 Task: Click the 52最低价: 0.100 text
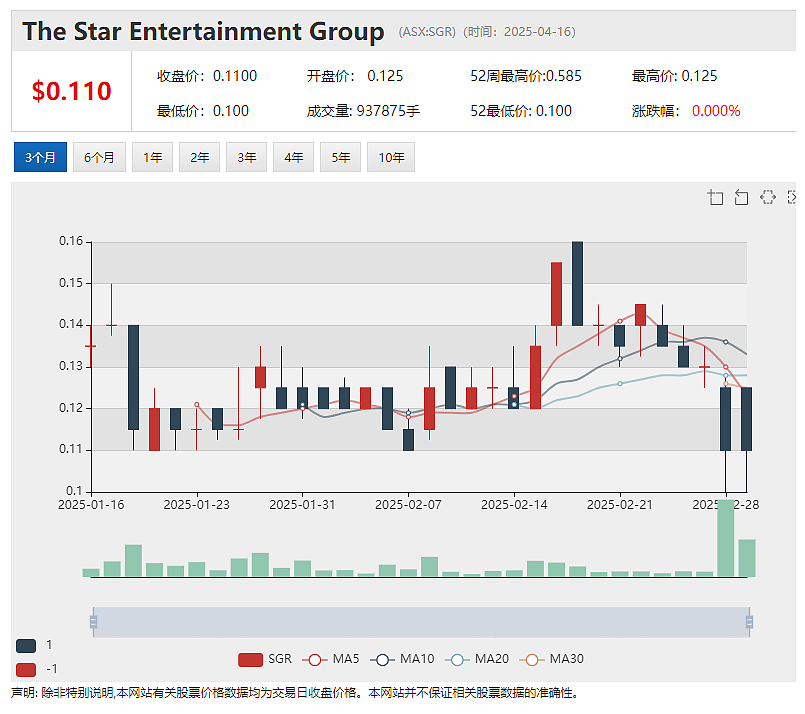pyautogui.click(x=521, y=111)
